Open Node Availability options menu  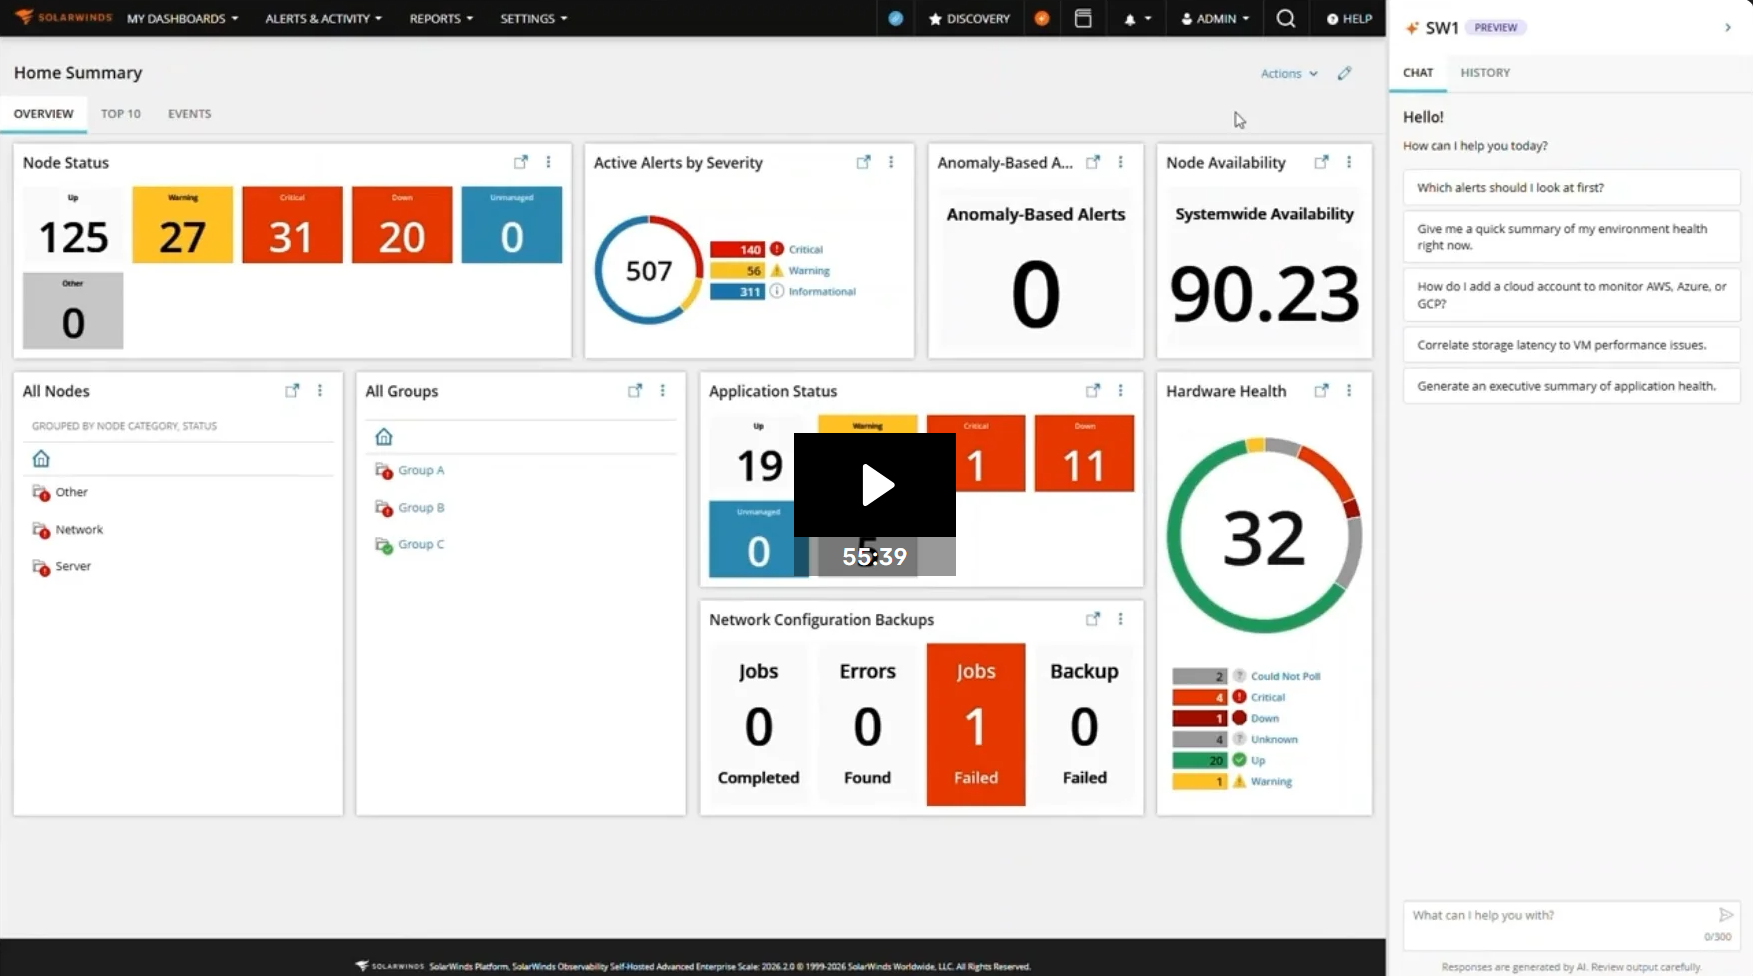click(1349, 162)
